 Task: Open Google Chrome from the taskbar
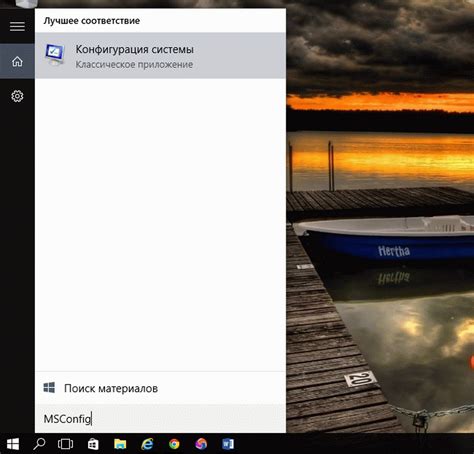pos(174,444)
